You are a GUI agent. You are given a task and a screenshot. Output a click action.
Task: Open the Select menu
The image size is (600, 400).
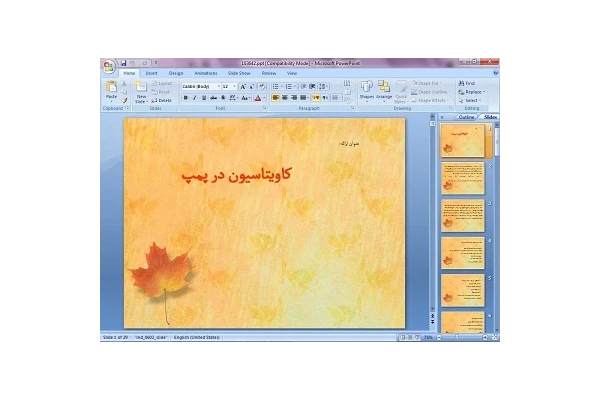click(470, 100)
